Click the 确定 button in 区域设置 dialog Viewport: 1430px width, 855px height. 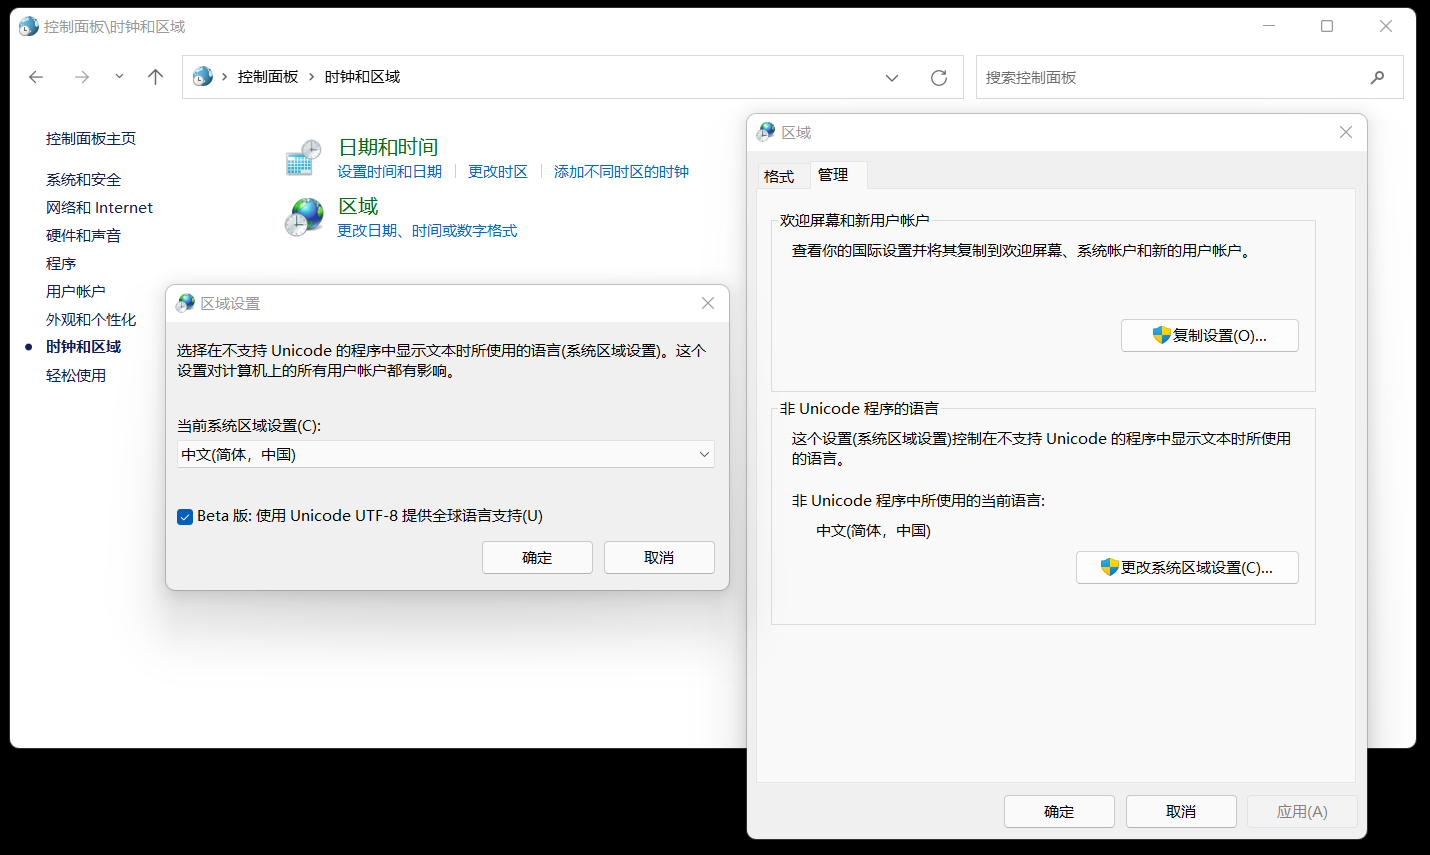pyautogui.click(x=537, y=557)
